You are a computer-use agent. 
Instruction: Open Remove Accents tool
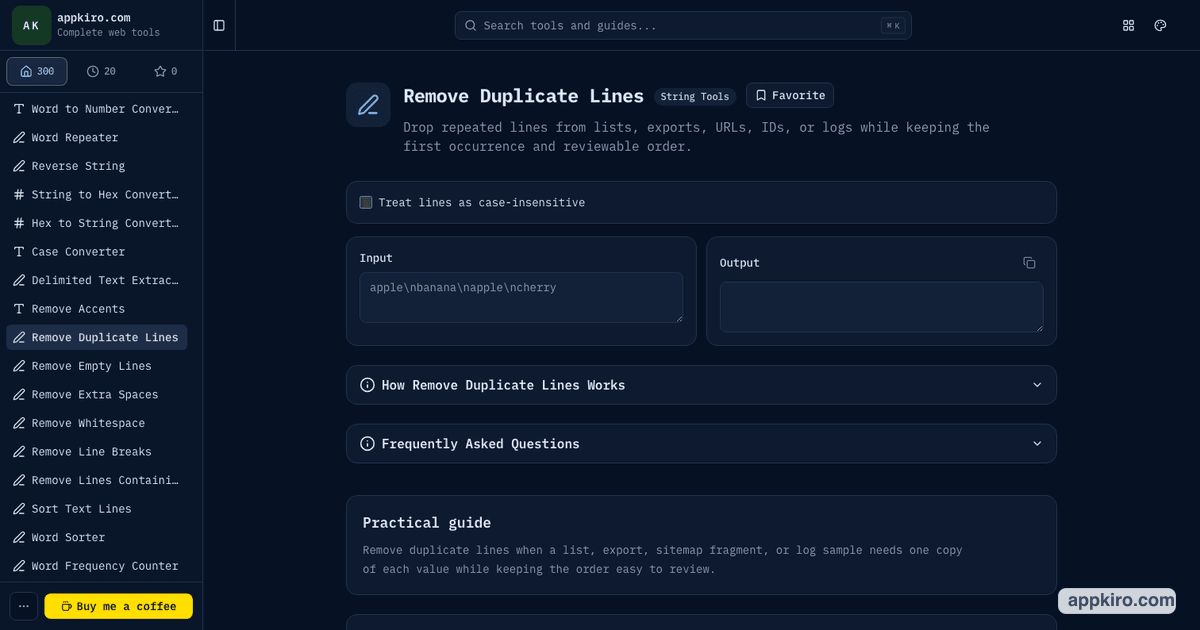(97, 309)
